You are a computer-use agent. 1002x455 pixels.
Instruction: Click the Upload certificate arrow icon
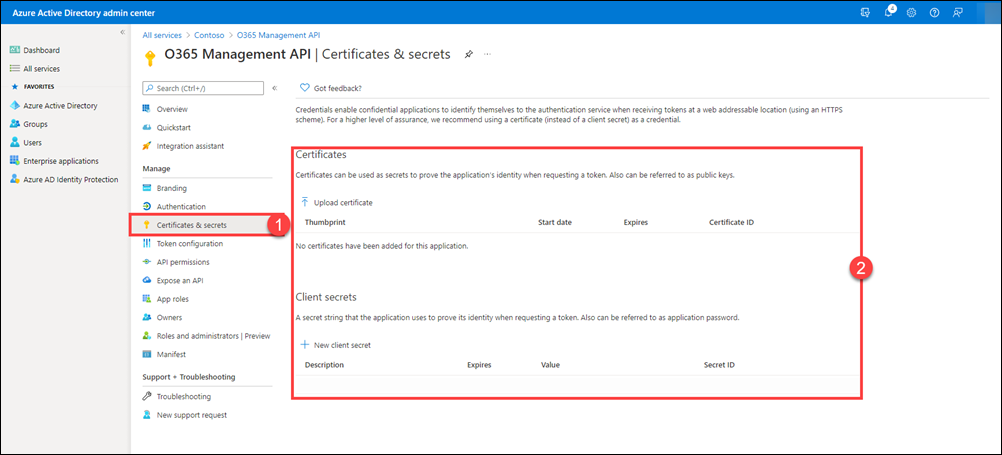click(x=305, y=202)
